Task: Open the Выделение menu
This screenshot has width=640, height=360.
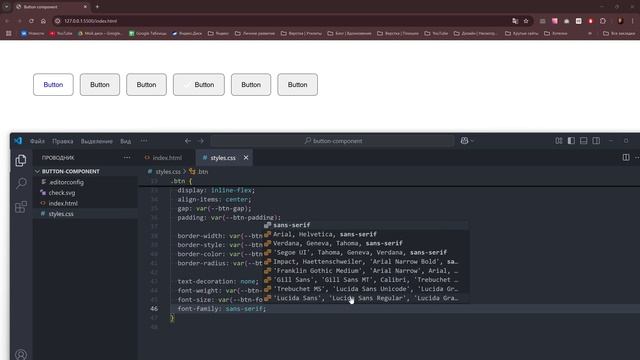Action: pyautogui.click(x=96, y=141)
